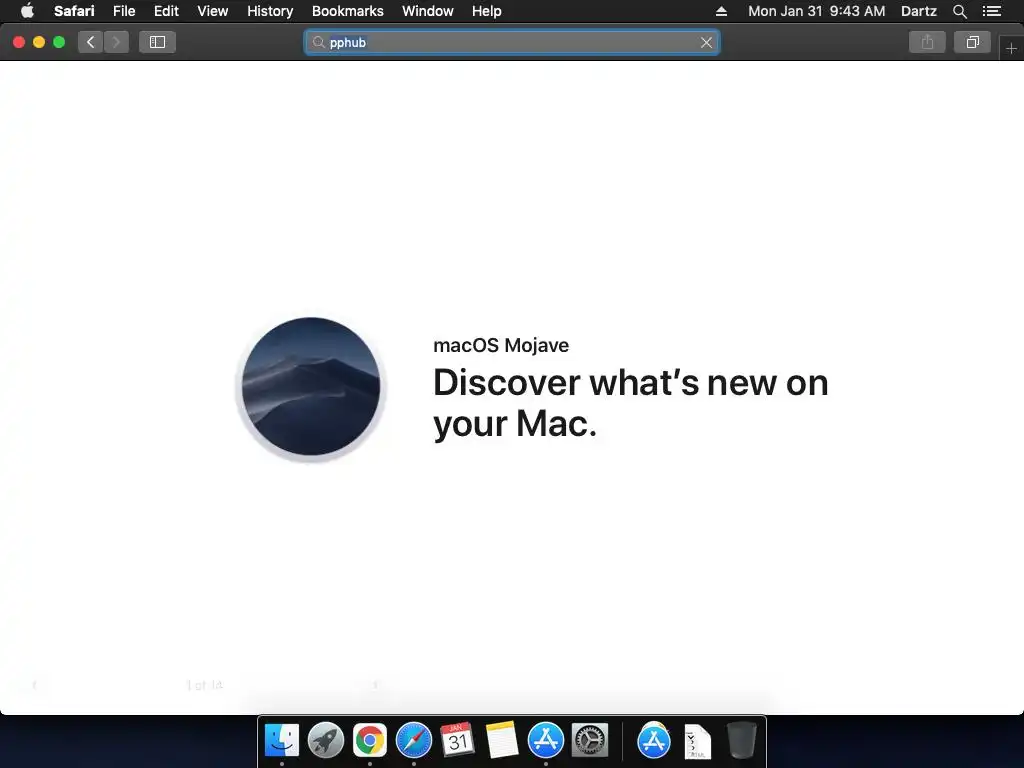Screen dimensions: 1024x768
Task: Minimize Safari with the yellow button
Action: (x=39, y=42)
